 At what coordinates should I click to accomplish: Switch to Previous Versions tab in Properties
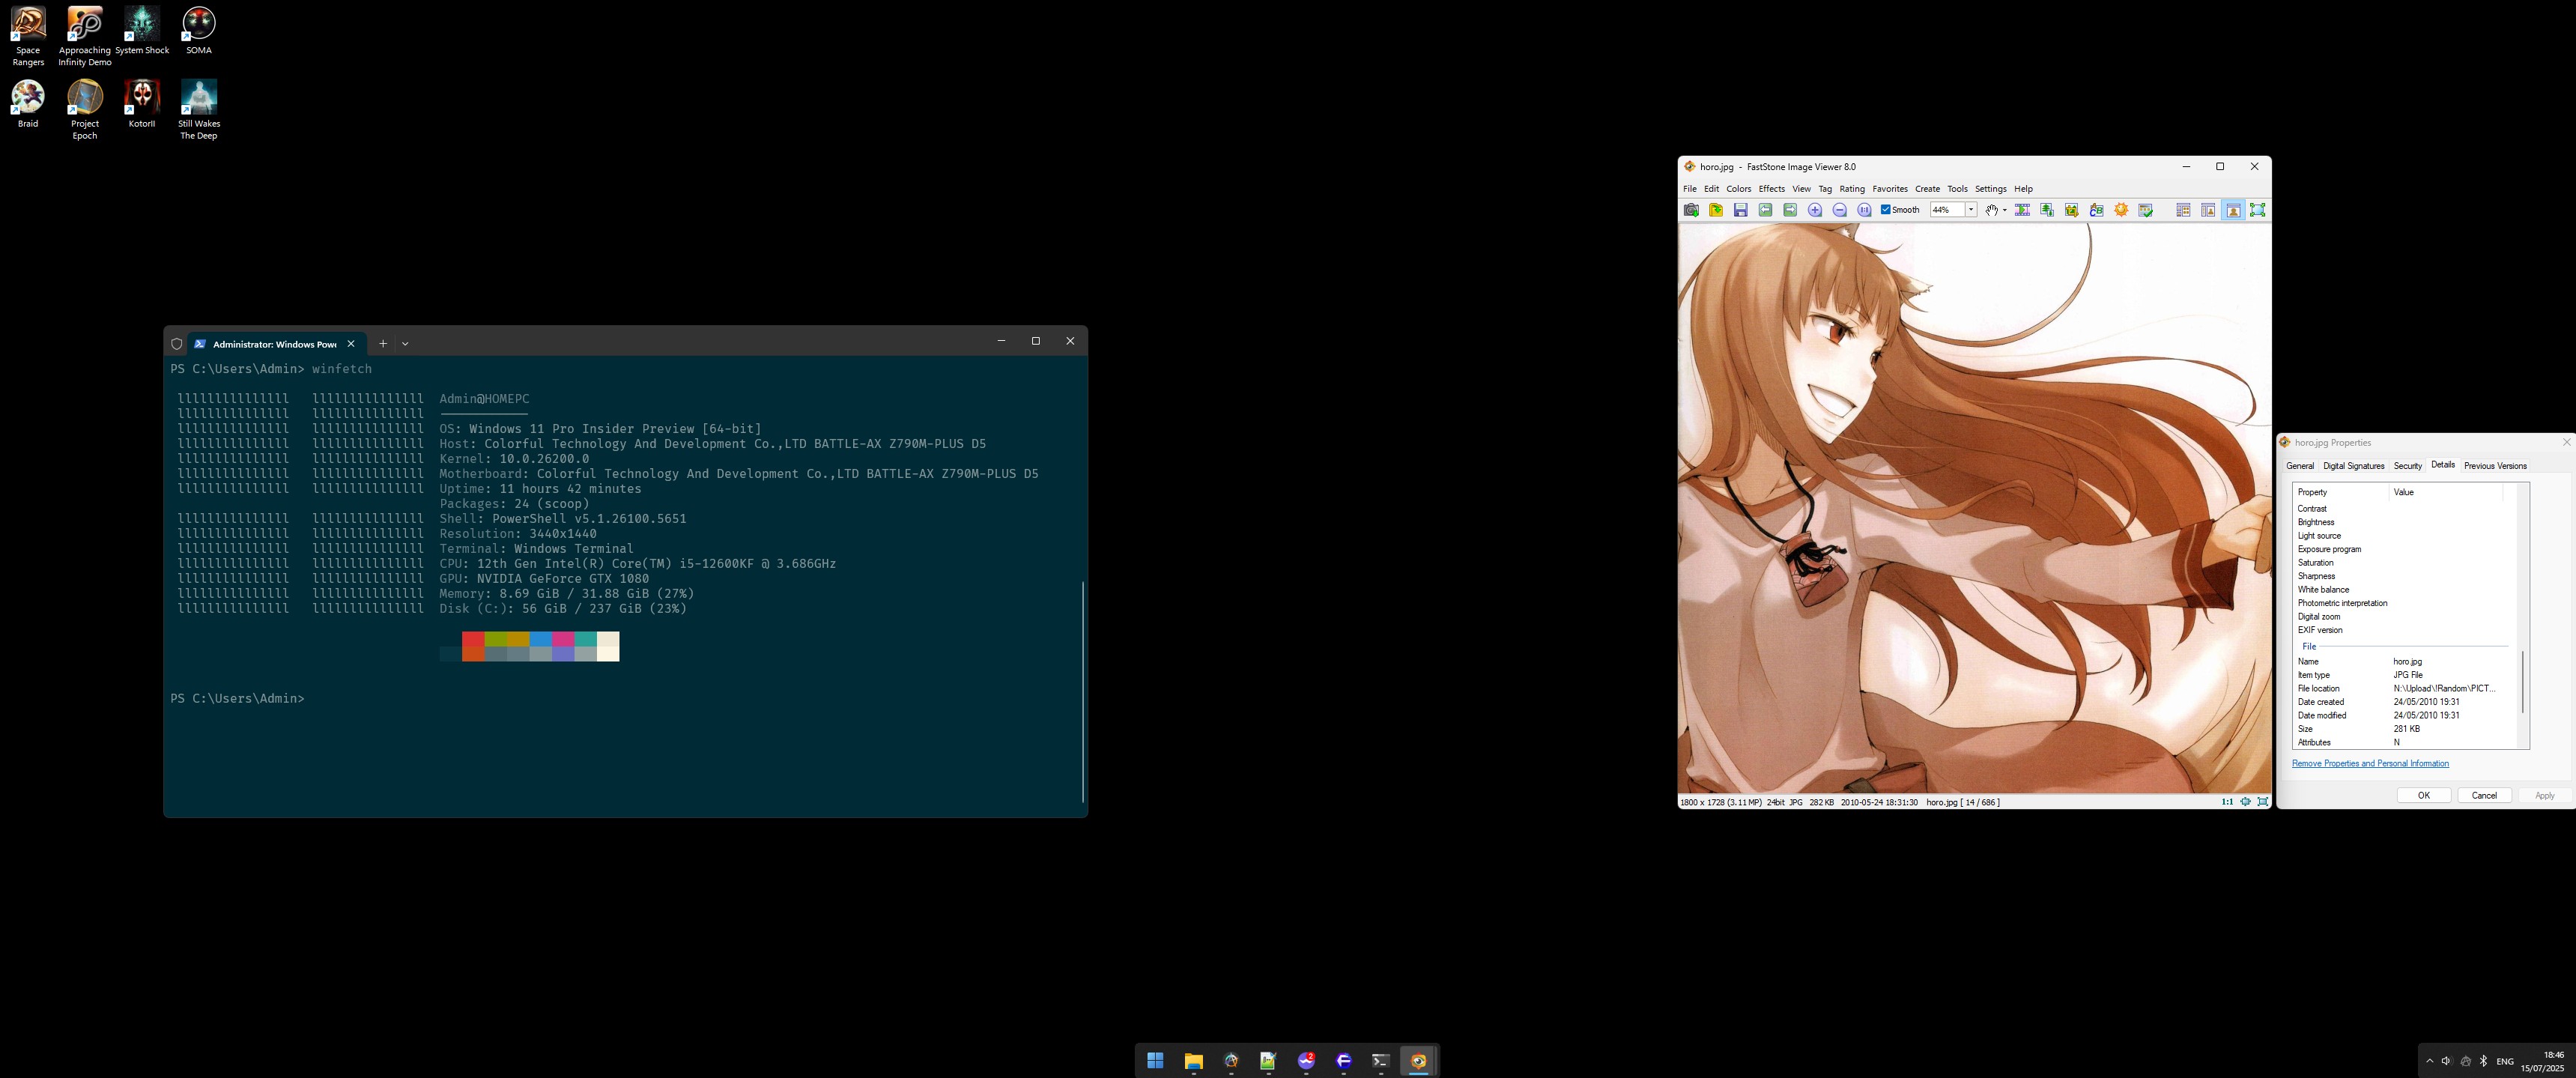(x=2495, y=466)
